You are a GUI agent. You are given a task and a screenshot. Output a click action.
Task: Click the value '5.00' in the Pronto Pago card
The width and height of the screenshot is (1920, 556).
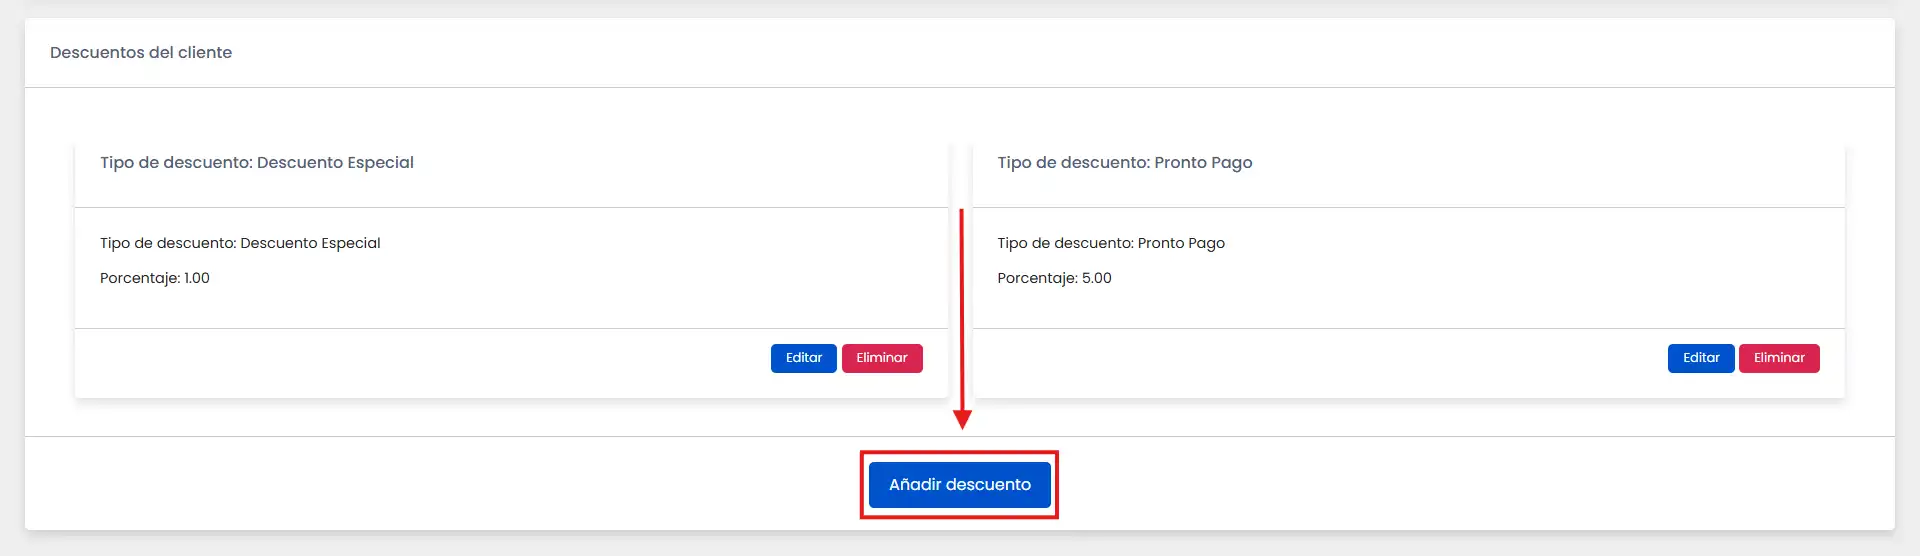pyautogui.click(x=1096, y=278)
